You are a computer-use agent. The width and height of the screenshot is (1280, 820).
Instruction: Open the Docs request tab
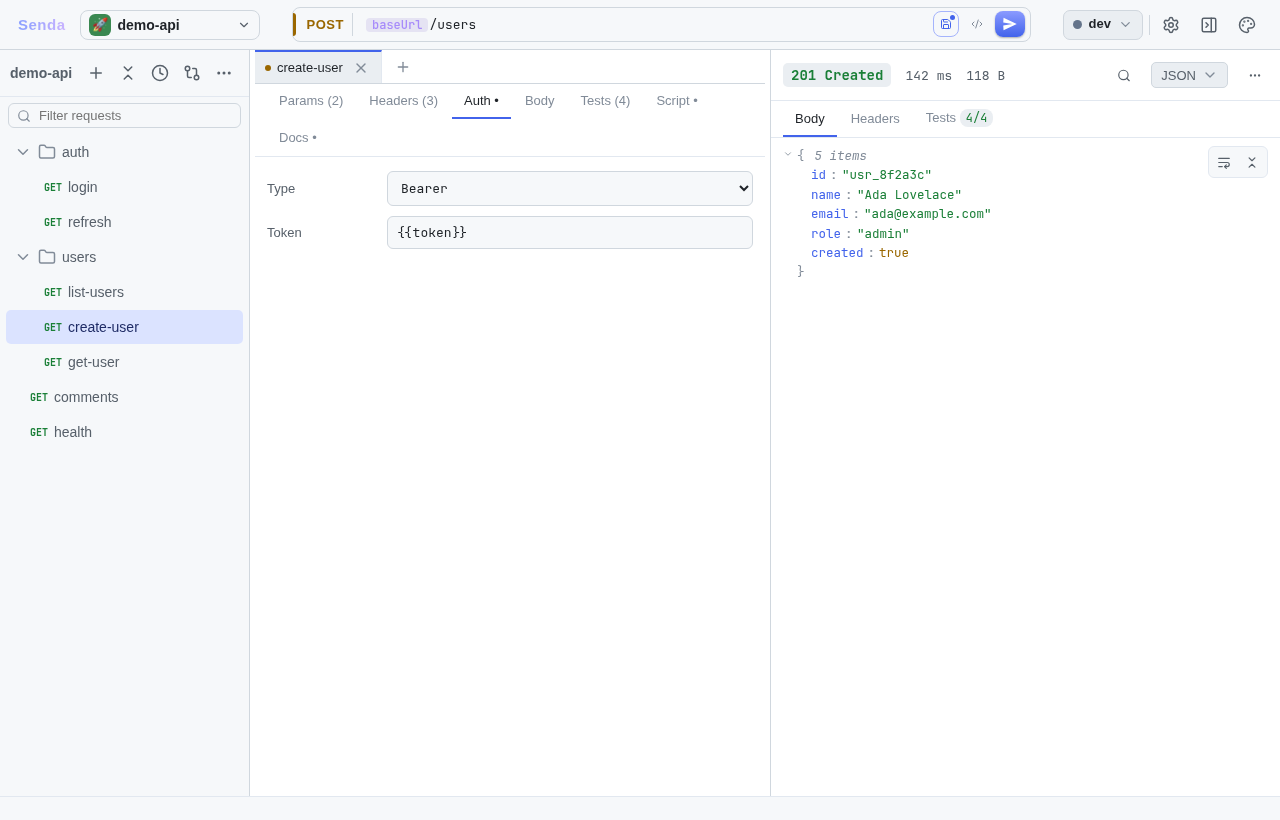tap(298, 138)
